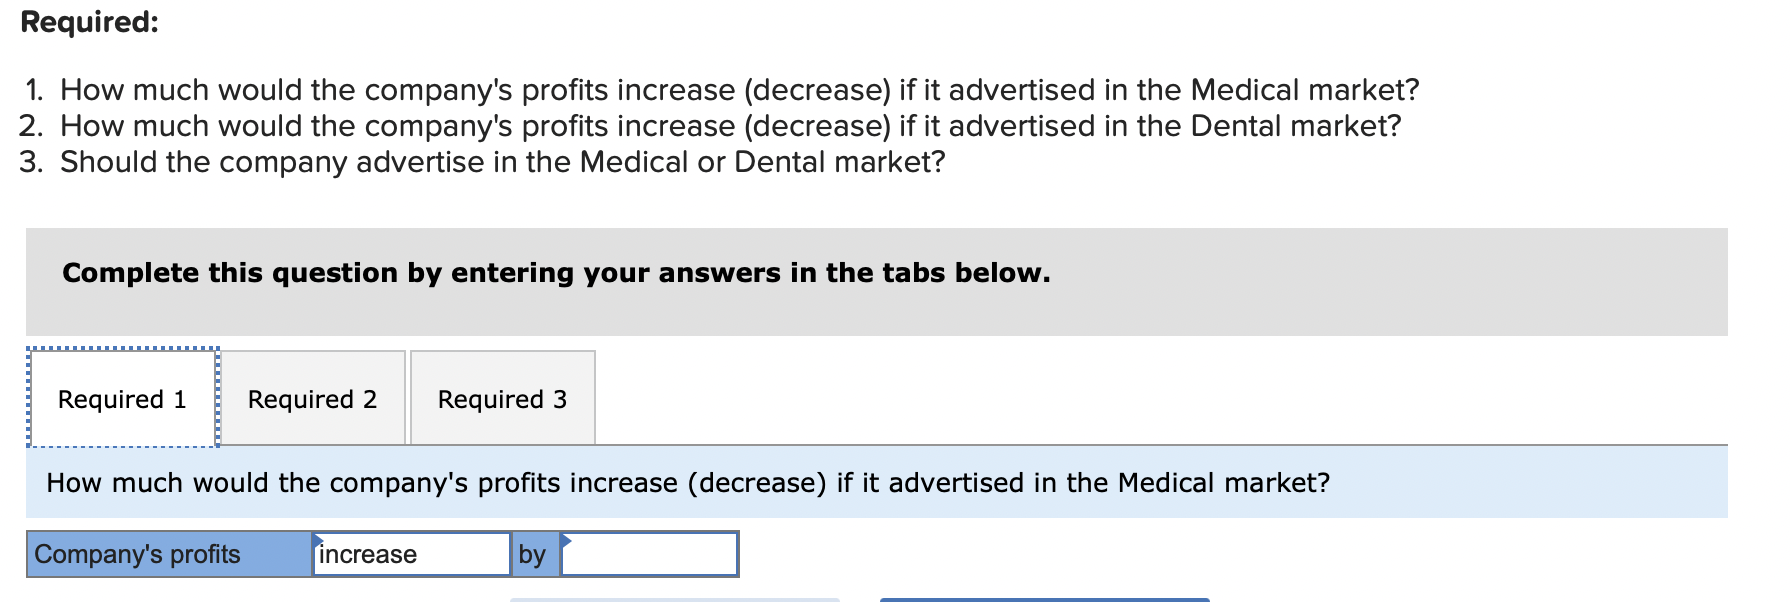The image size is (1790, 602).
Task: Select the Required 1 tab
Action: tap(122, 399)
